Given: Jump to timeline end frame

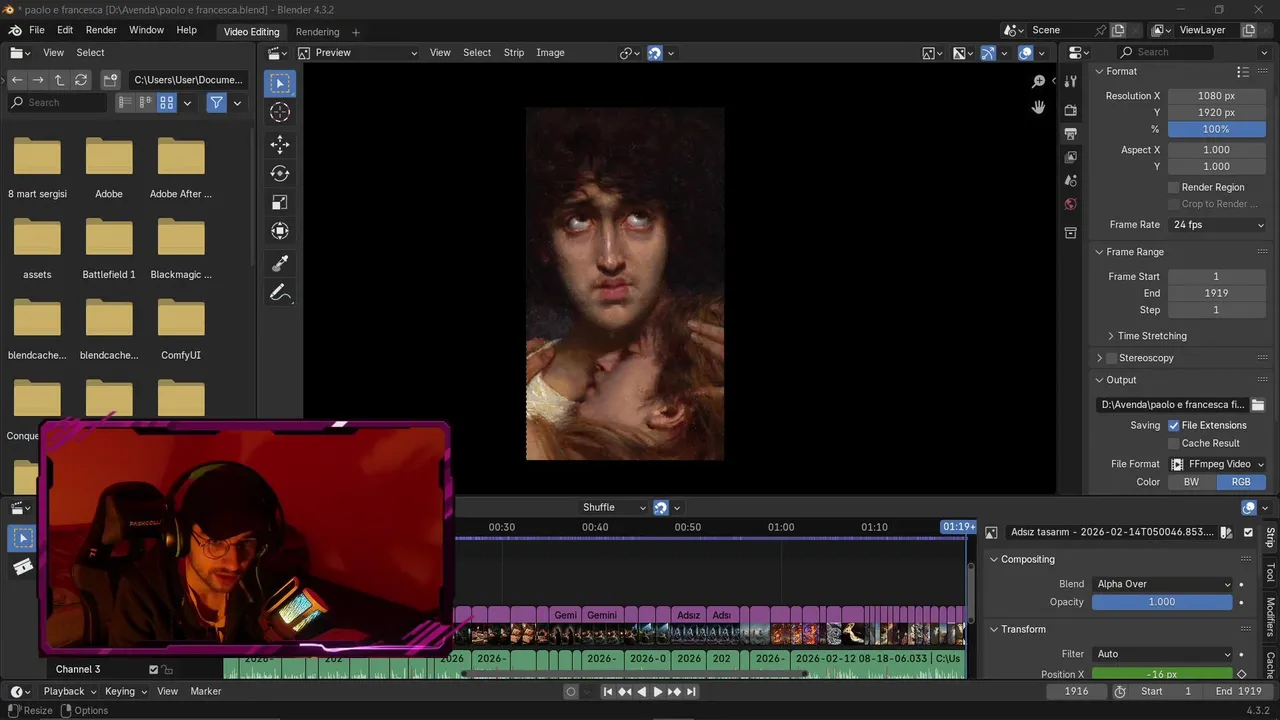Looking at the screenshot, I should (x=691, y=691).
